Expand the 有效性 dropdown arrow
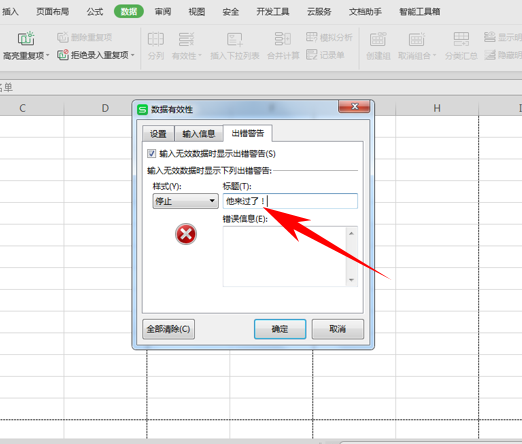Screen dimensions: 522x444 point(200,55)
